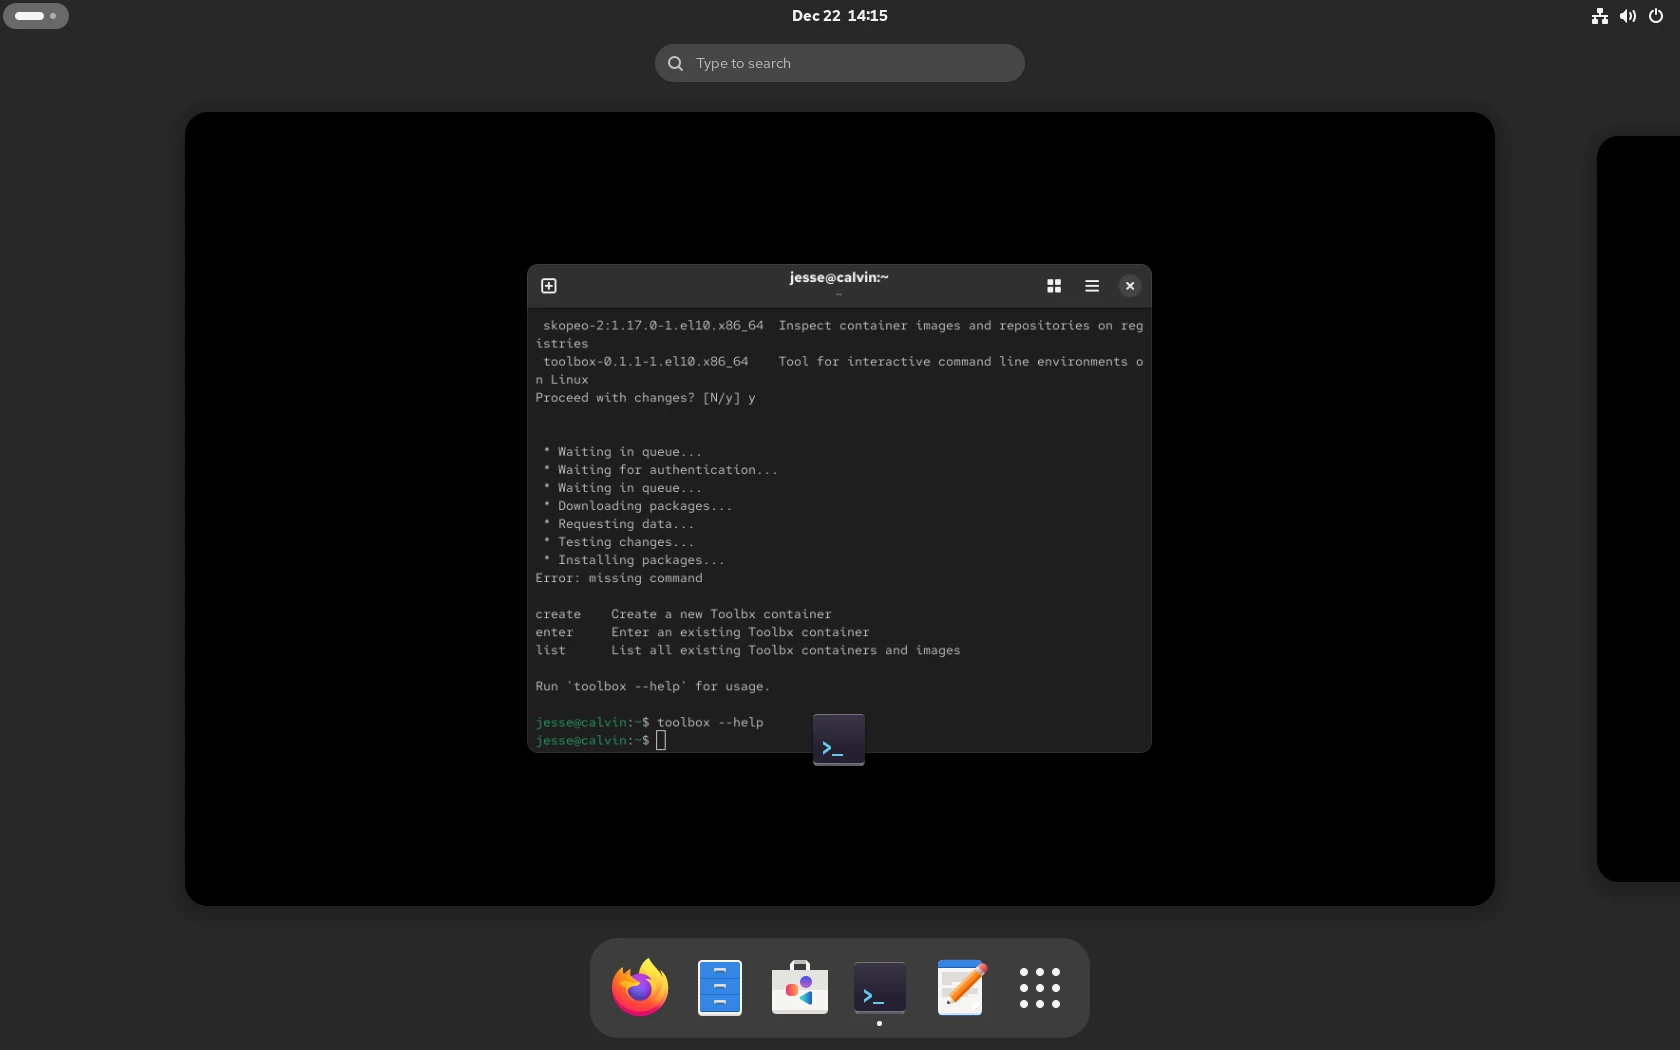Open the Files app from the dock
This screenshot has height=1050, width=1680.
point(719,988)
